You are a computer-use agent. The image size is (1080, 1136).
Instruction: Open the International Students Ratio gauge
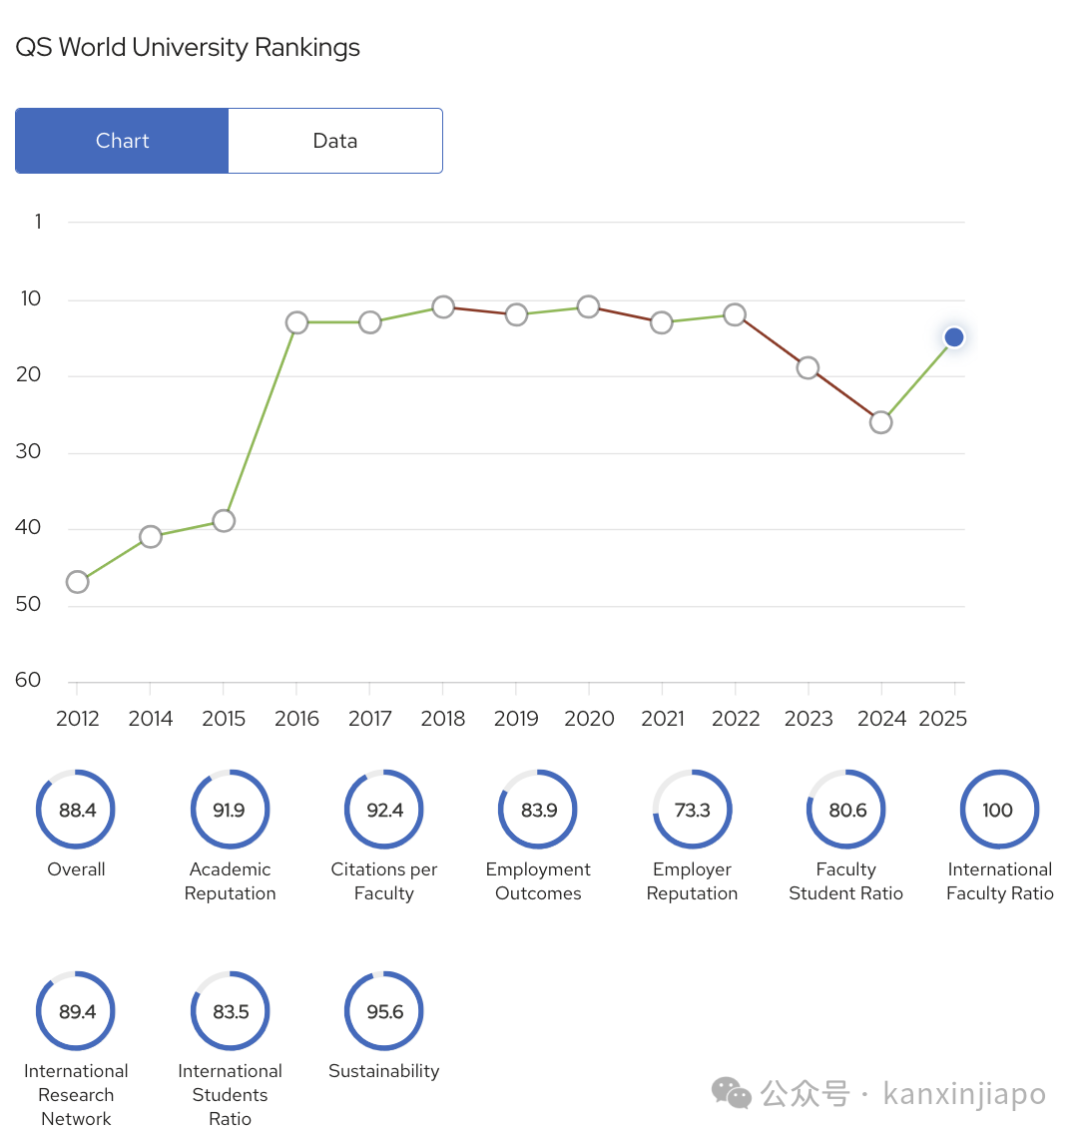tap(230, 1010)
